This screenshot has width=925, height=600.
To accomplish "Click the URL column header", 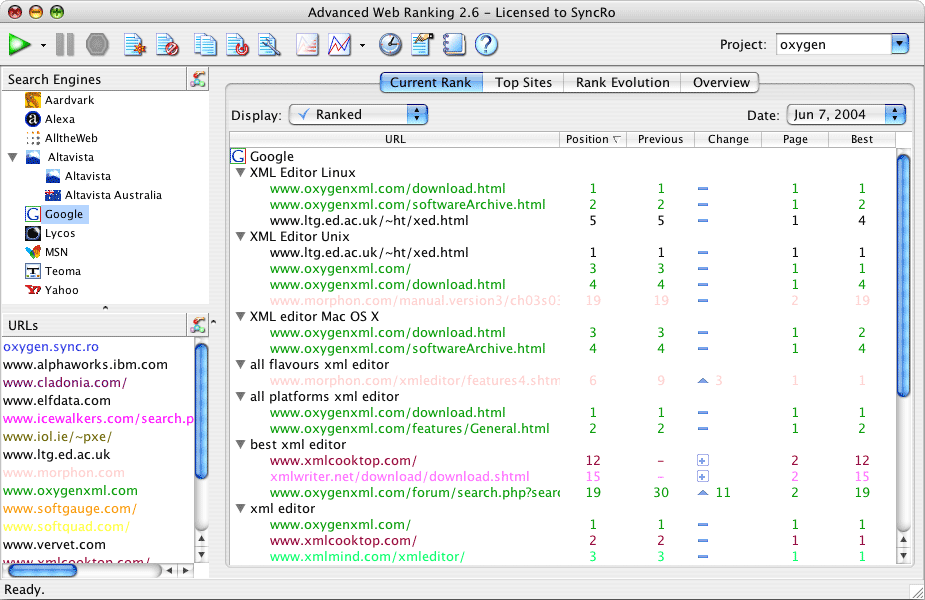I will click(395, 139).
